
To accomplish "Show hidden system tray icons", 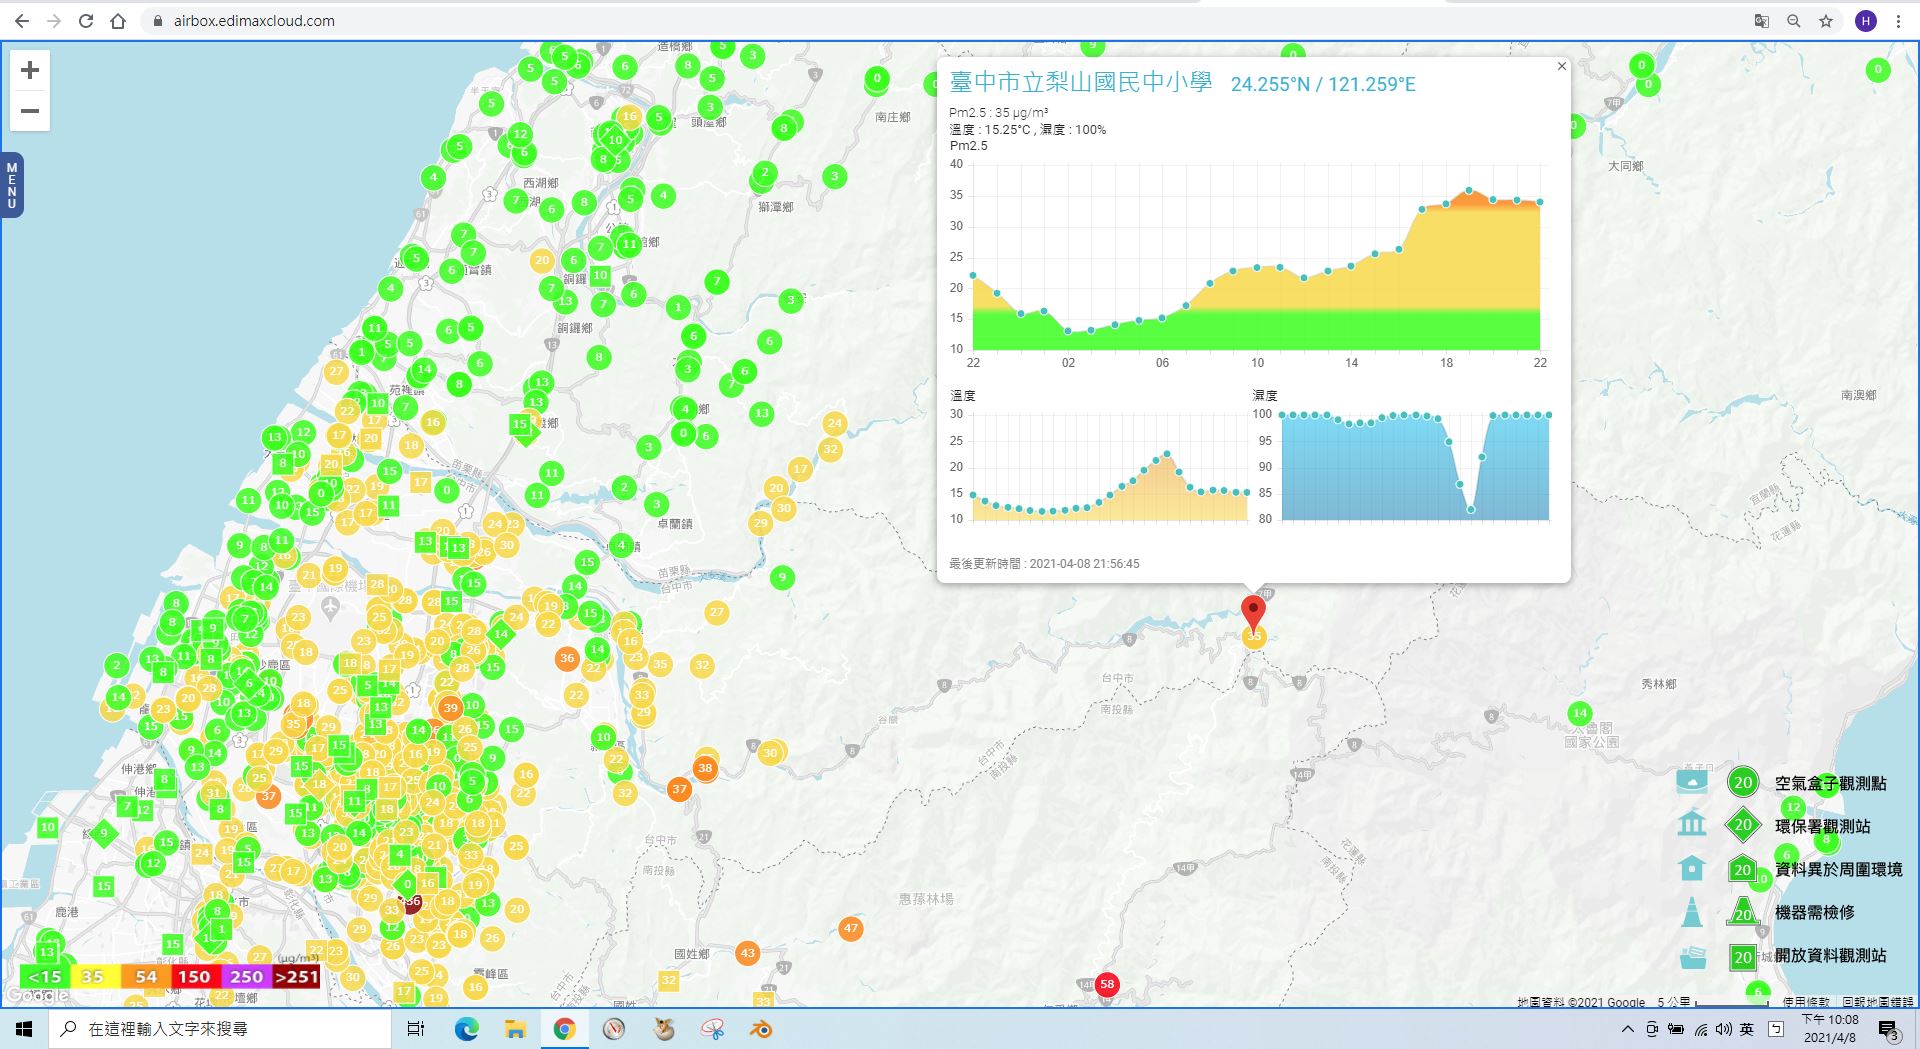I will [x=1627, y=1029].
